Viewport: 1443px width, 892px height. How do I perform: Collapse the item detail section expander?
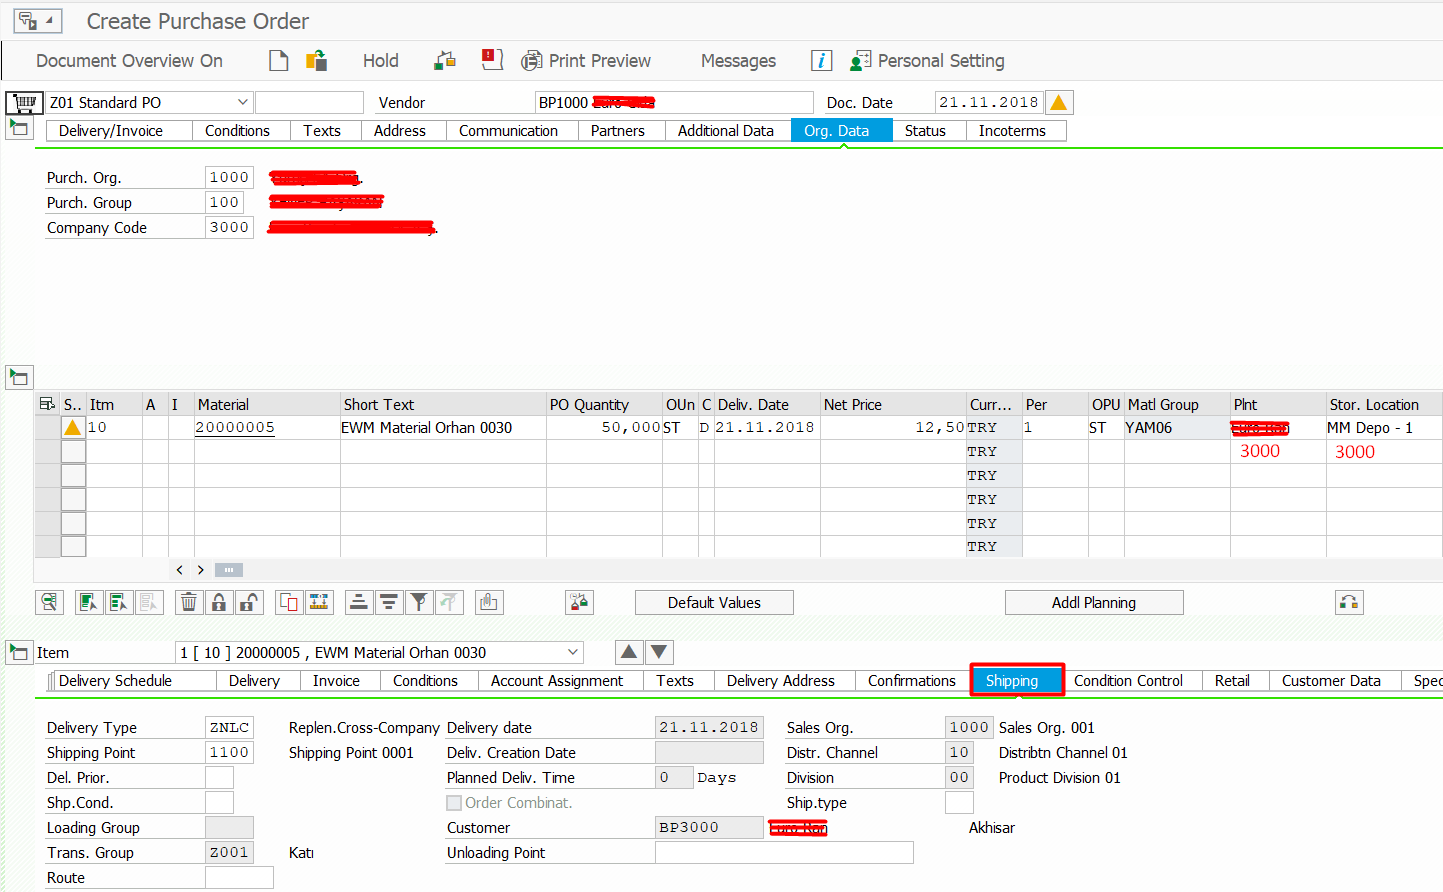click(x=19, y=652)
